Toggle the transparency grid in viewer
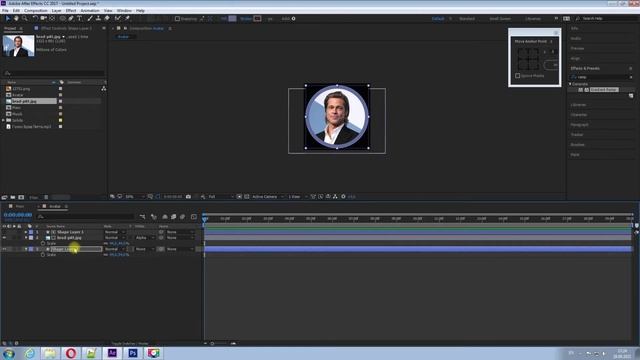The width and height of the screenshot is (640, 360). [x=247, y=197]
